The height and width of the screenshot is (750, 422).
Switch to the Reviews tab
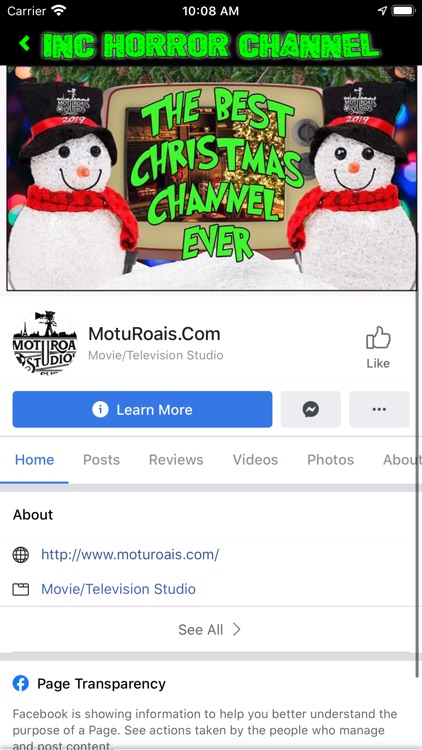point(176,460)
